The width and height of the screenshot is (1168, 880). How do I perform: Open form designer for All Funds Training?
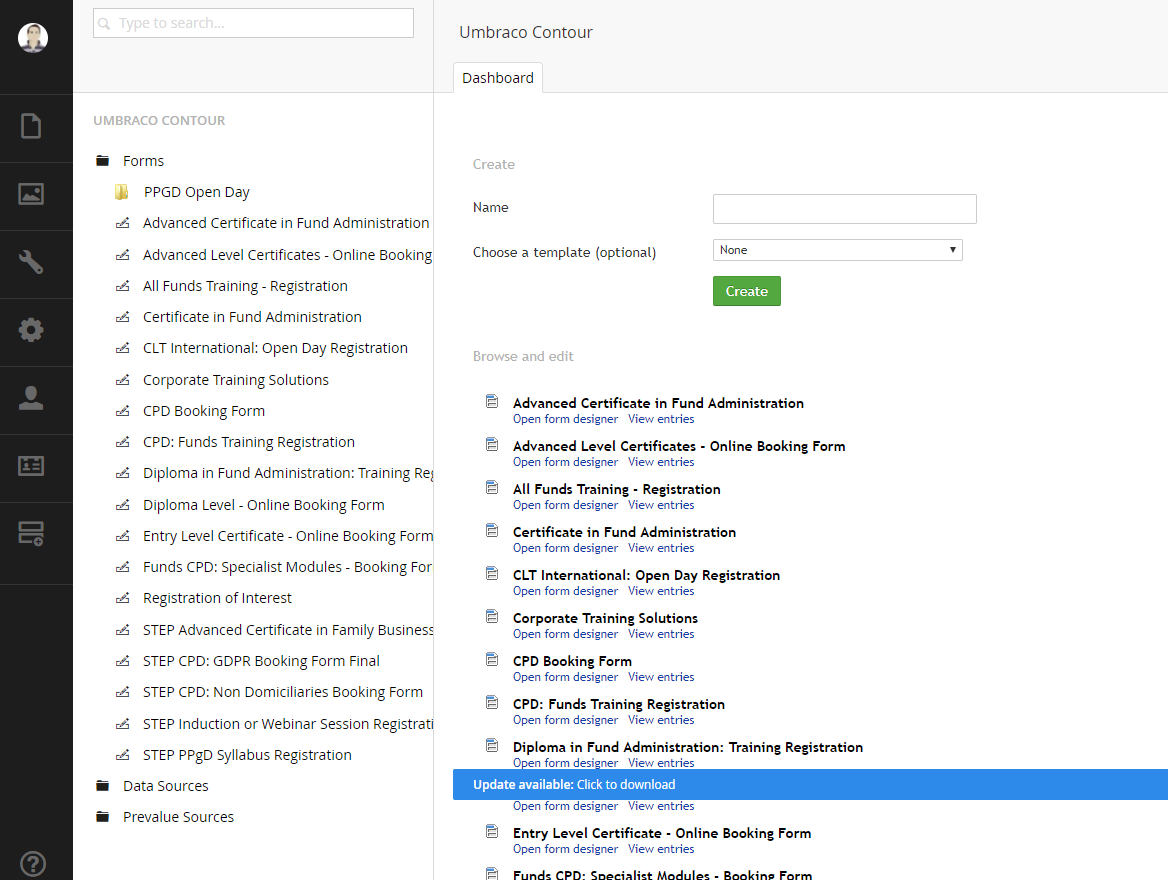click(565, 505)
